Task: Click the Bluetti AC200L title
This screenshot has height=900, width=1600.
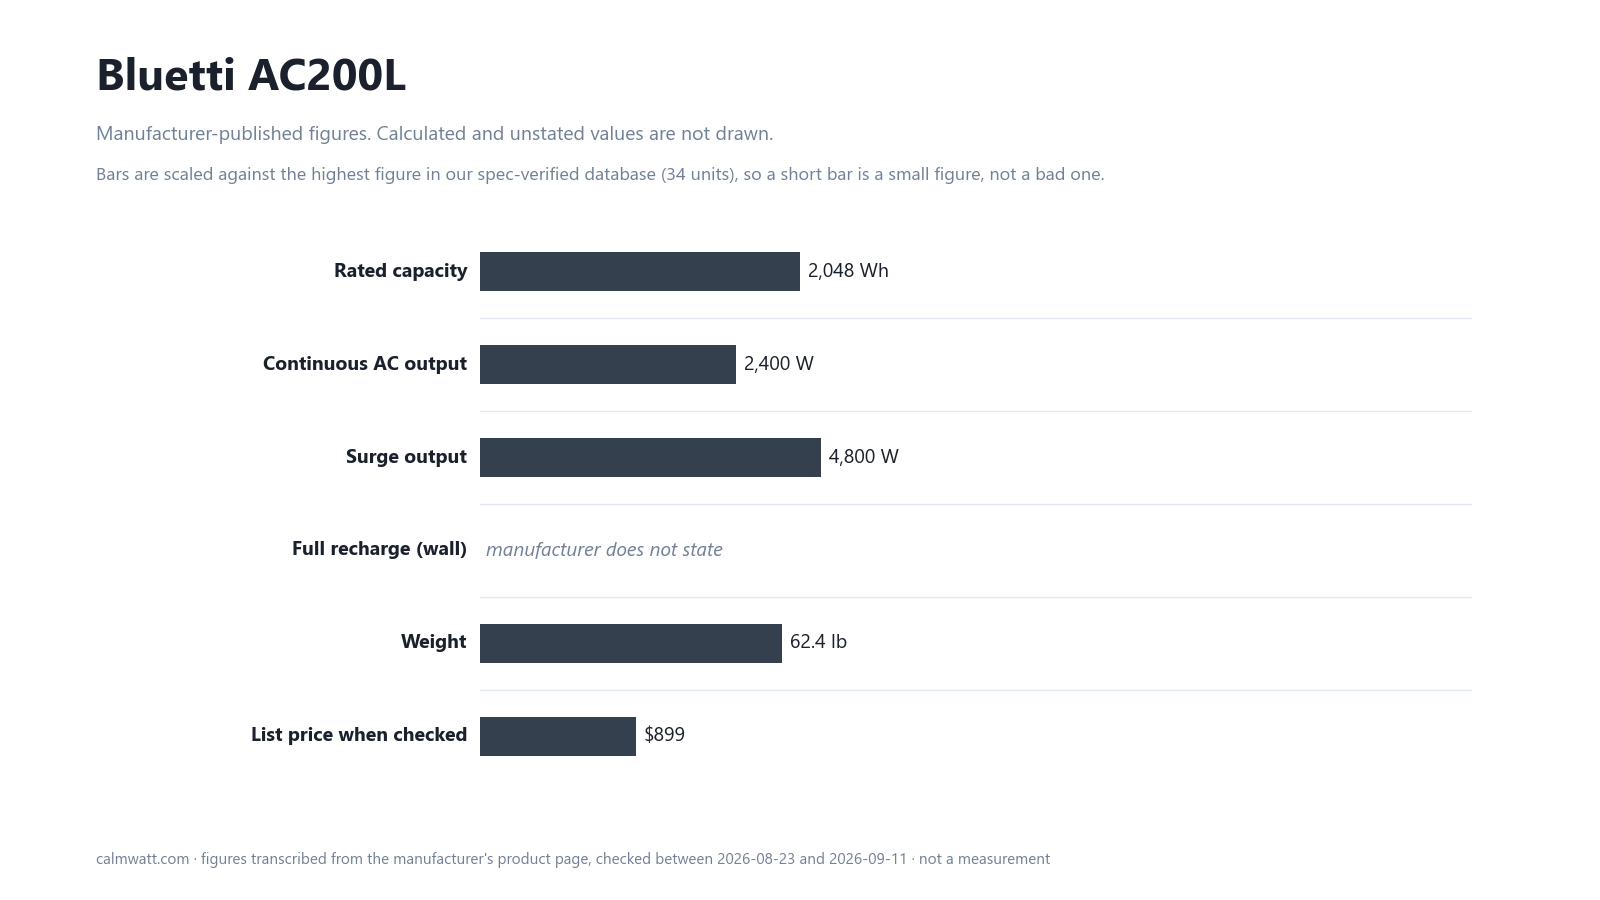Action: pos(251,75)
